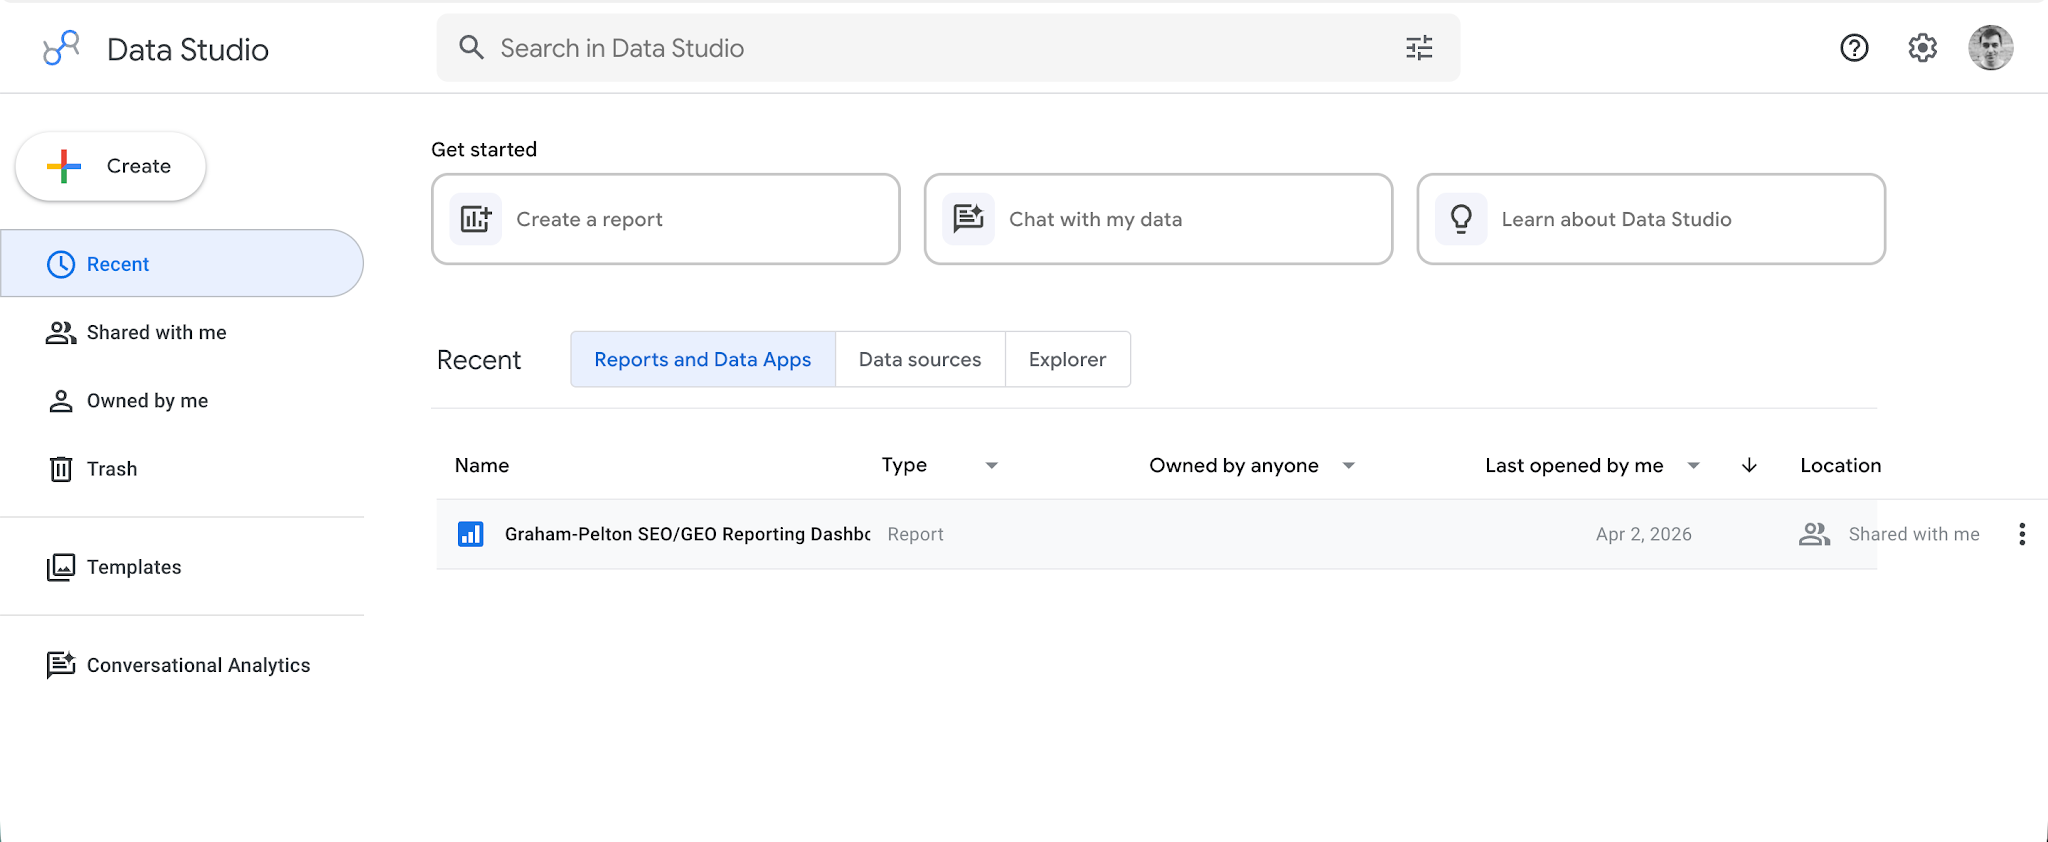The height and width of the screenshot is (842, 2048).
Task: Switch to the Explorer tab
Action: [x=1067, y=359]
